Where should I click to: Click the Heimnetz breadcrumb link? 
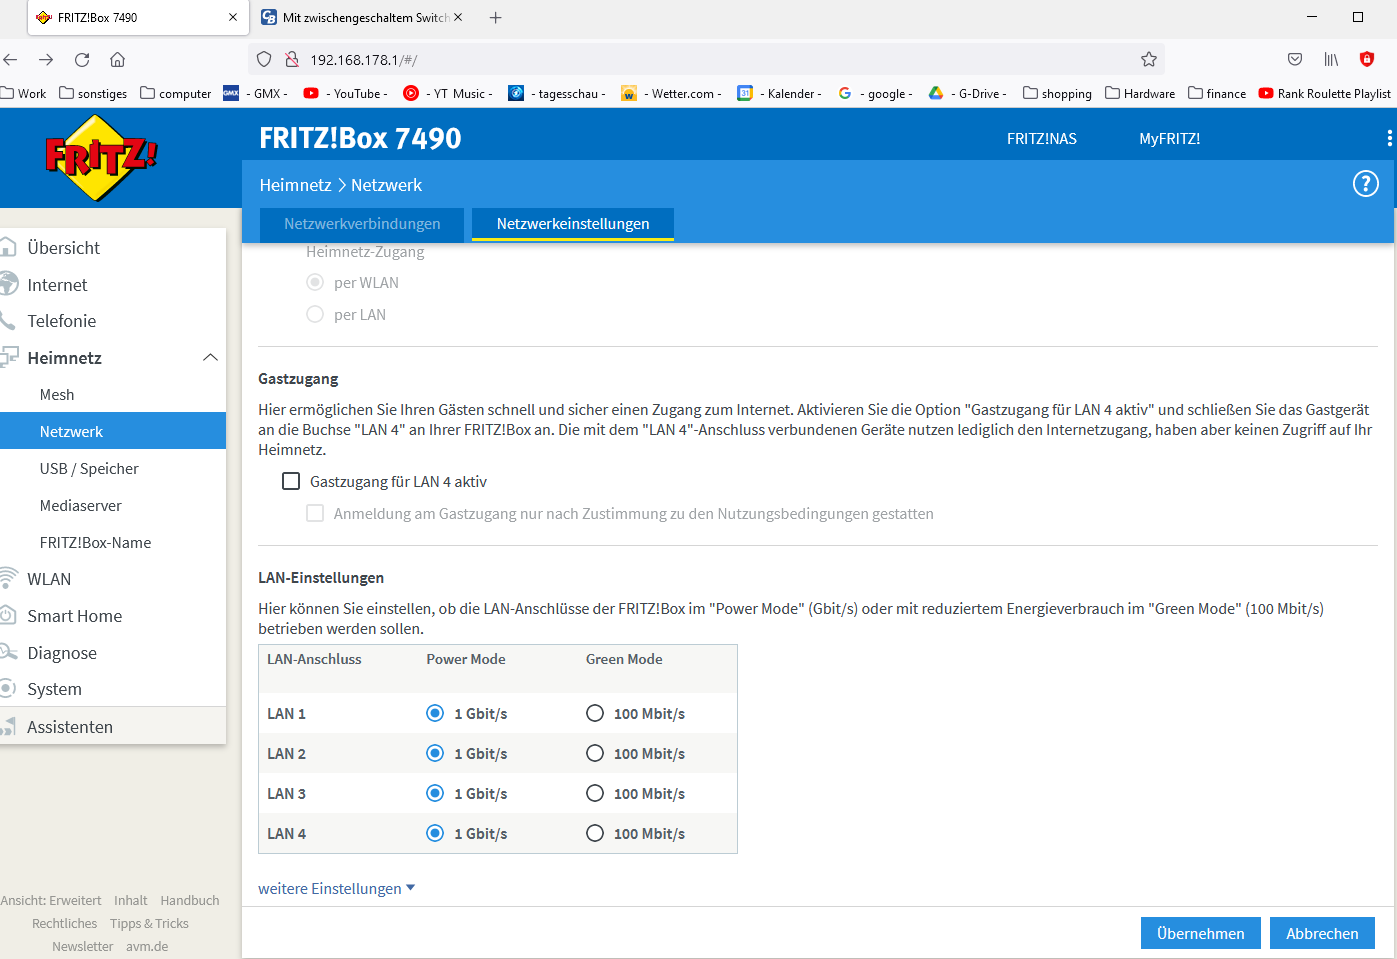[295, 185]
